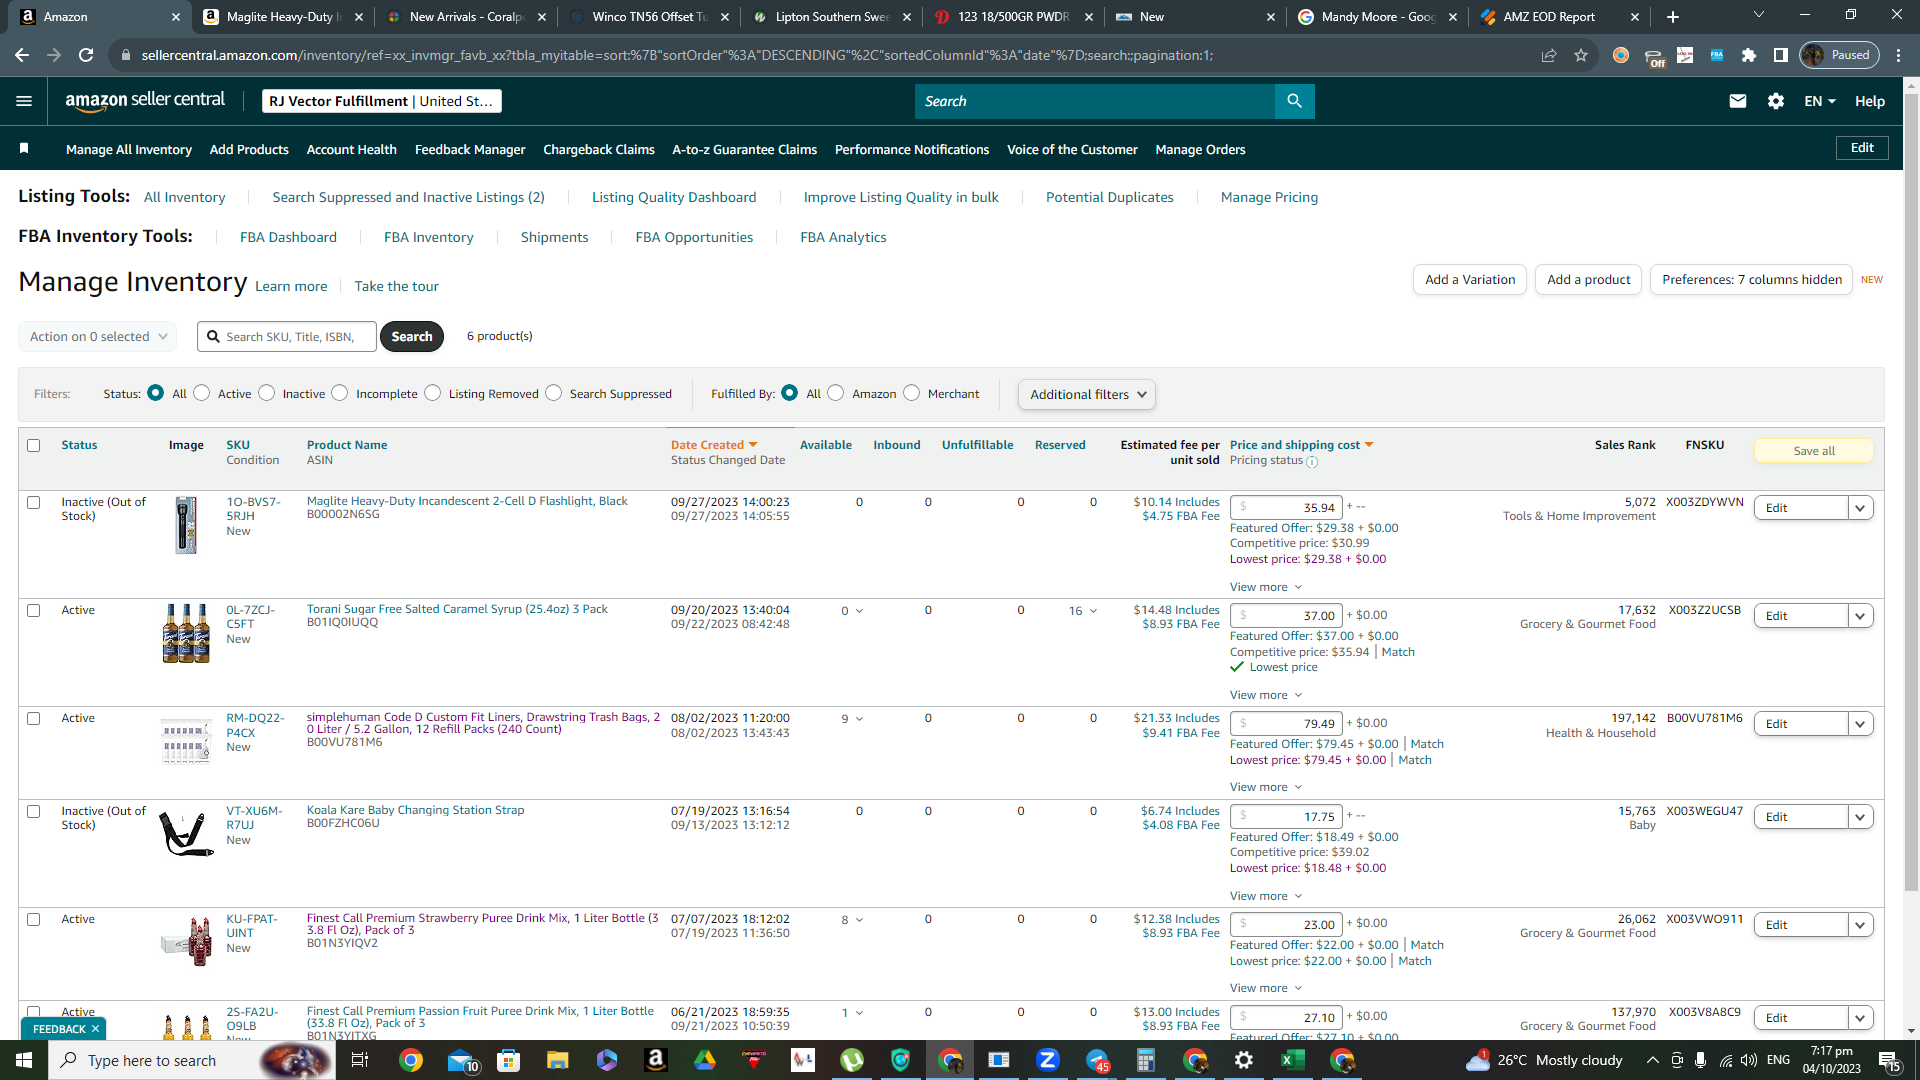The width and height of the screenshot is (1920, 1080).
Task: Open Windows Start menu
Action: [24, 1060]
